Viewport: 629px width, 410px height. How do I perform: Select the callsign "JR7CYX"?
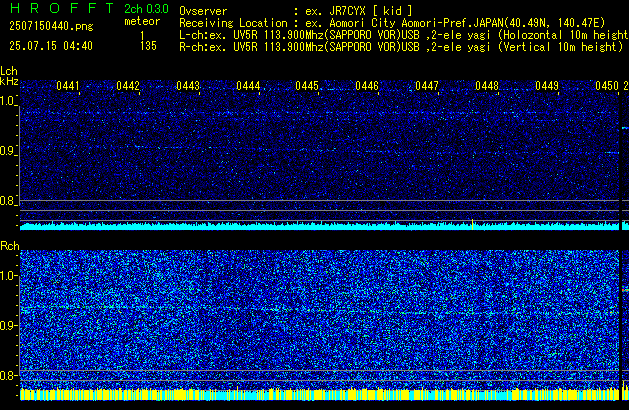(347, 11)
